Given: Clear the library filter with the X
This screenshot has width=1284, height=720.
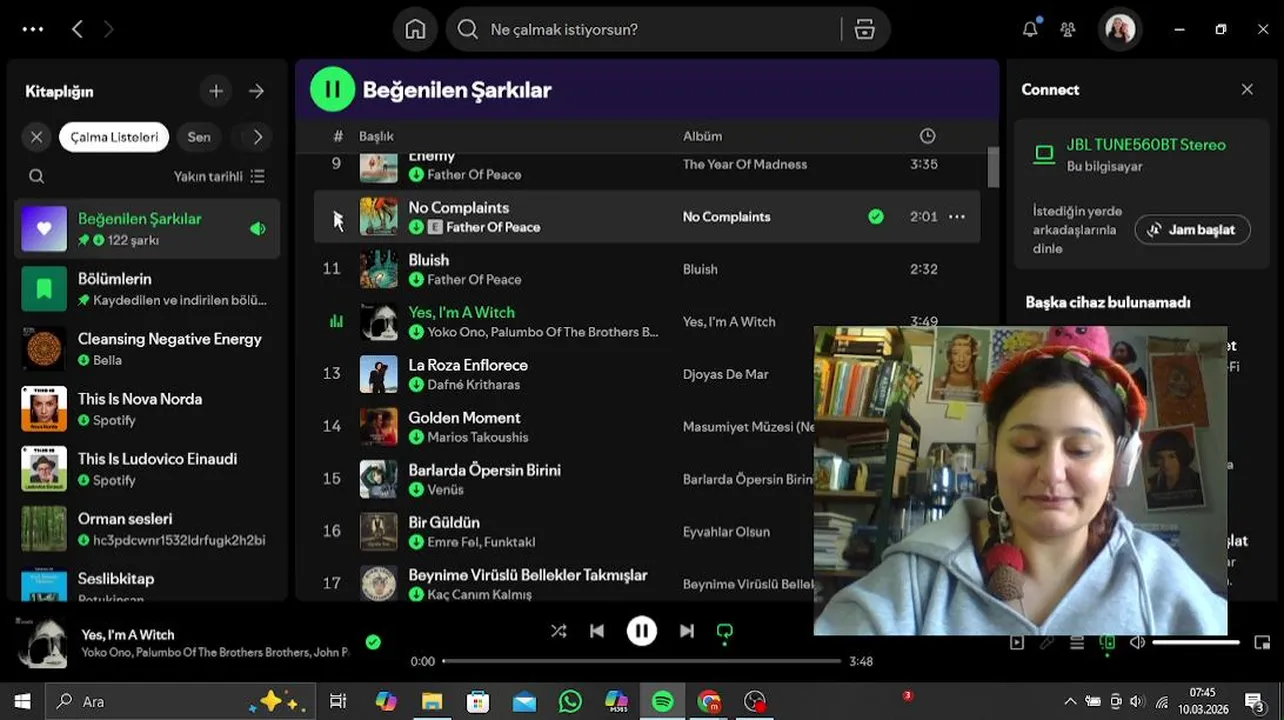Looking at the screenshot, I should (x=37, y=137).
